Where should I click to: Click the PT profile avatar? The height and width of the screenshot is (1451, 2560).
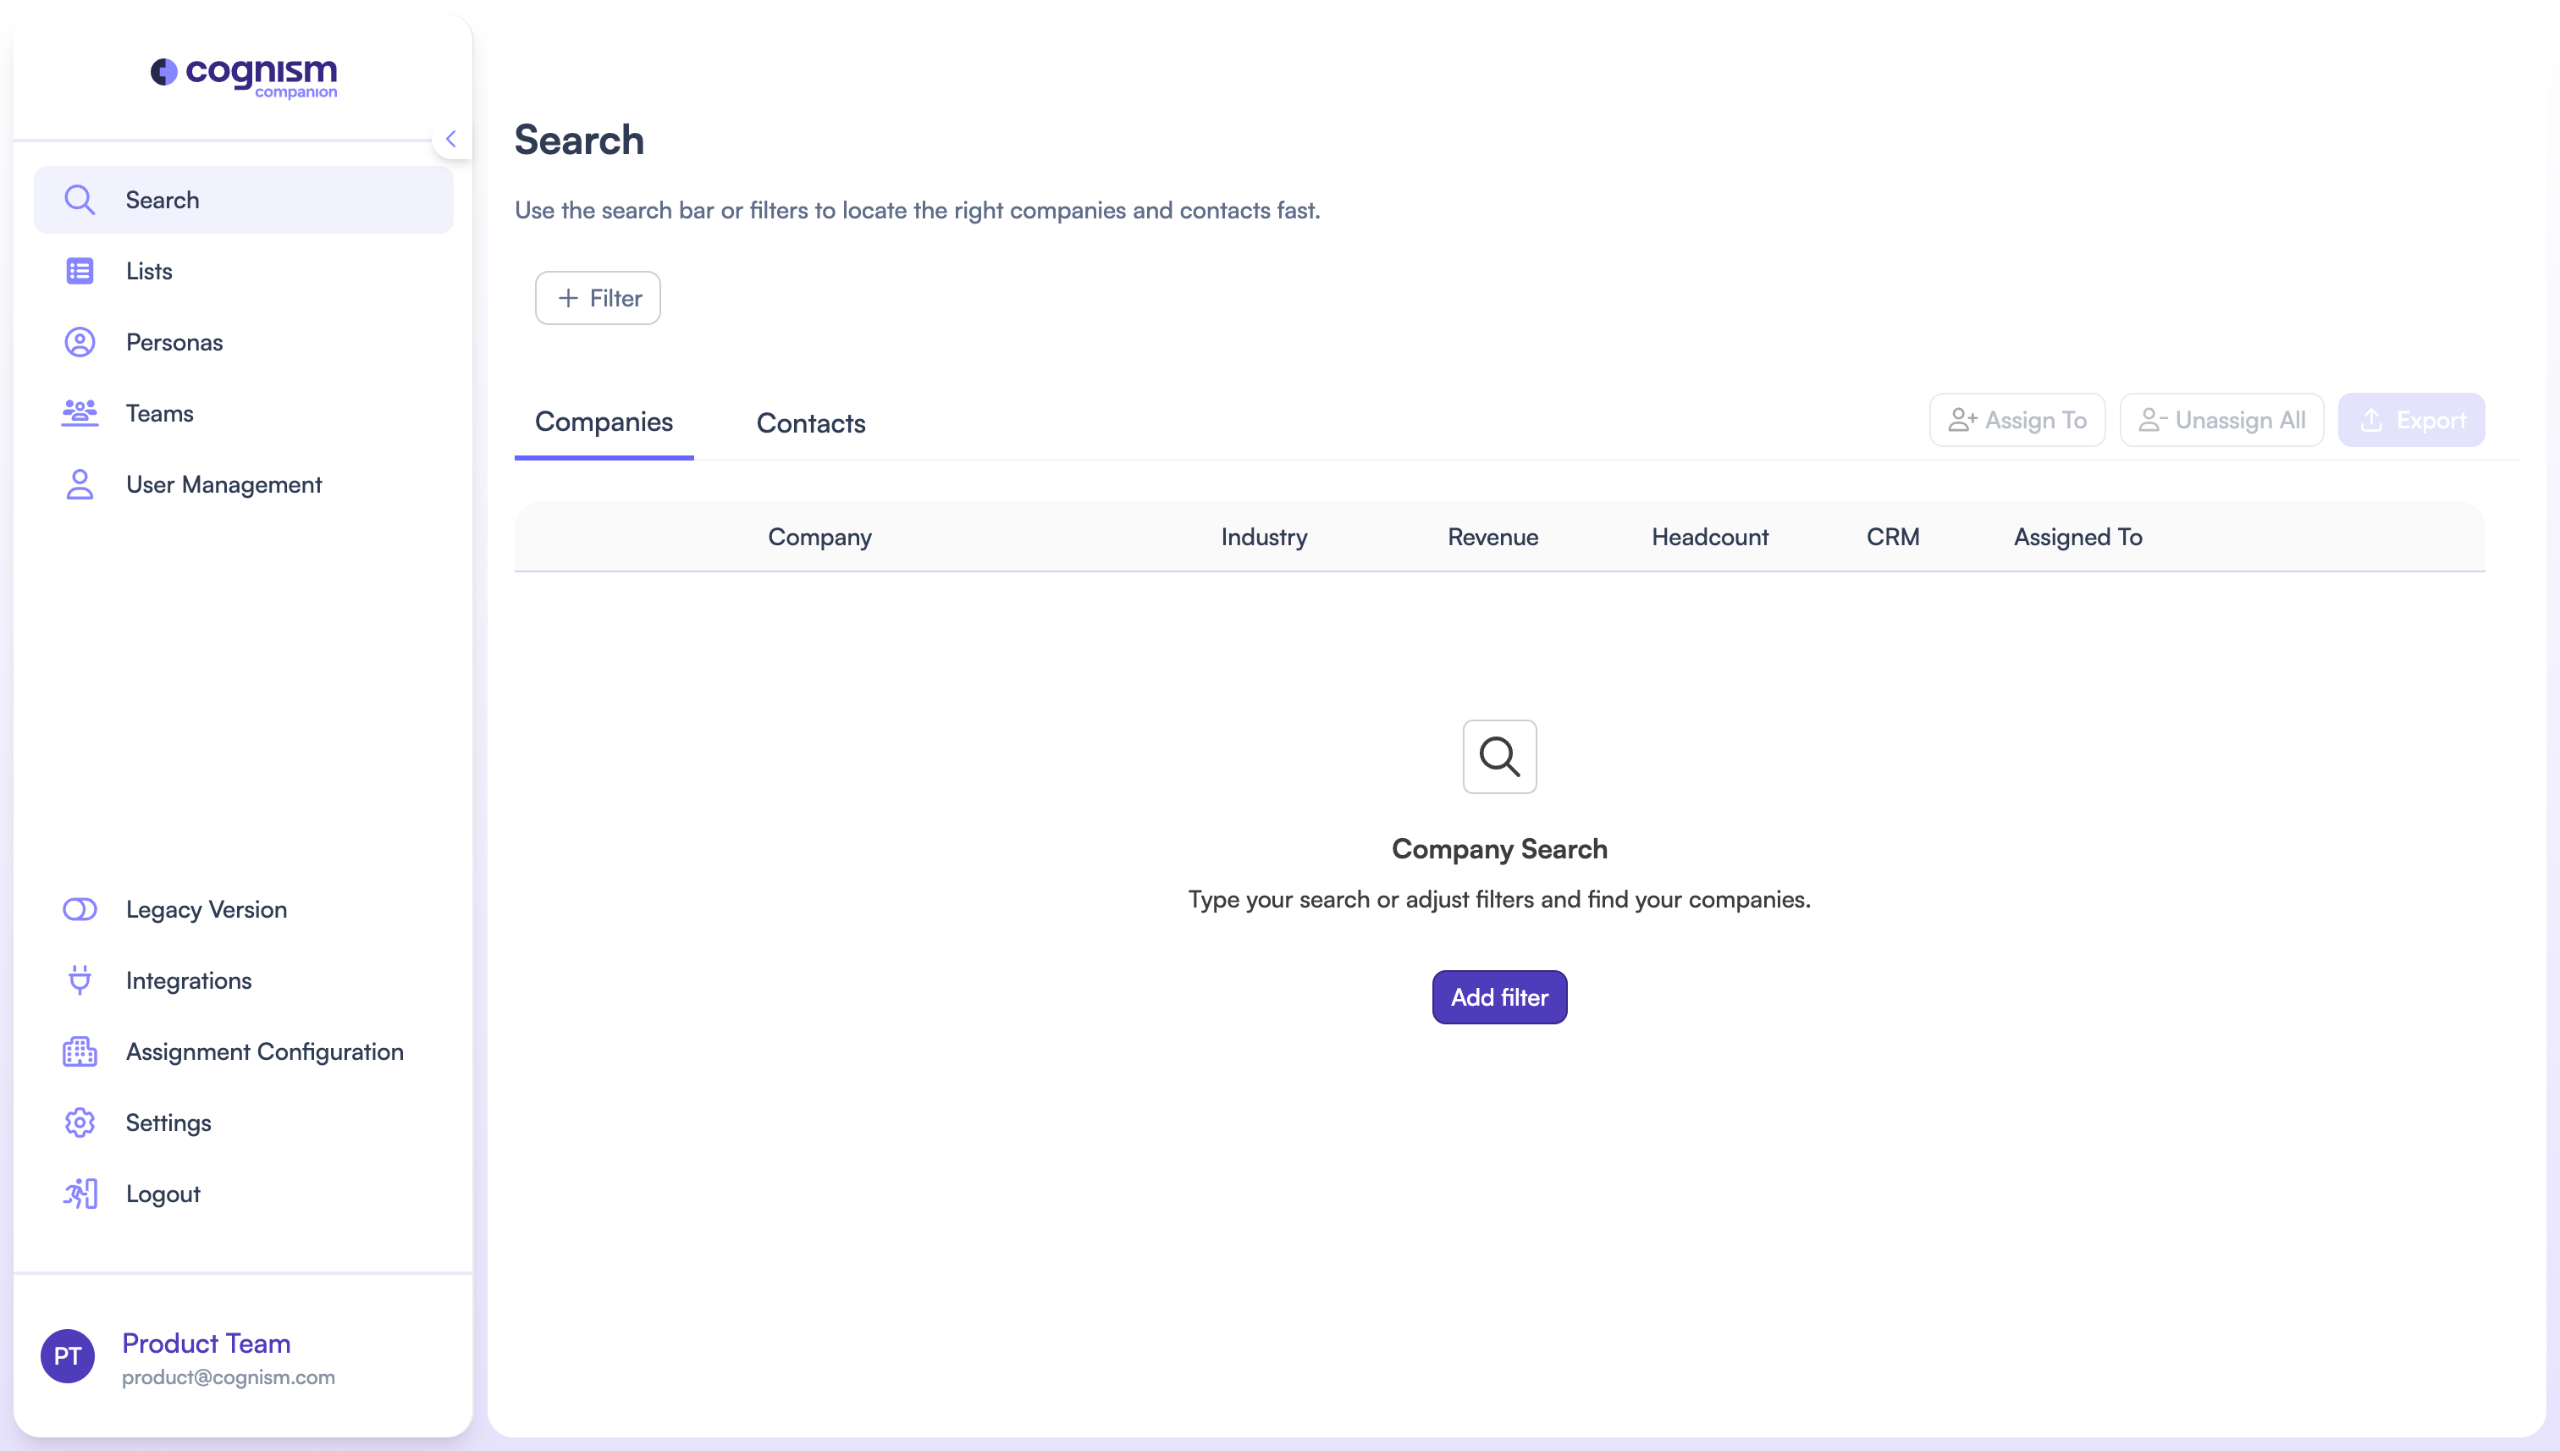tap(68, 1356)
